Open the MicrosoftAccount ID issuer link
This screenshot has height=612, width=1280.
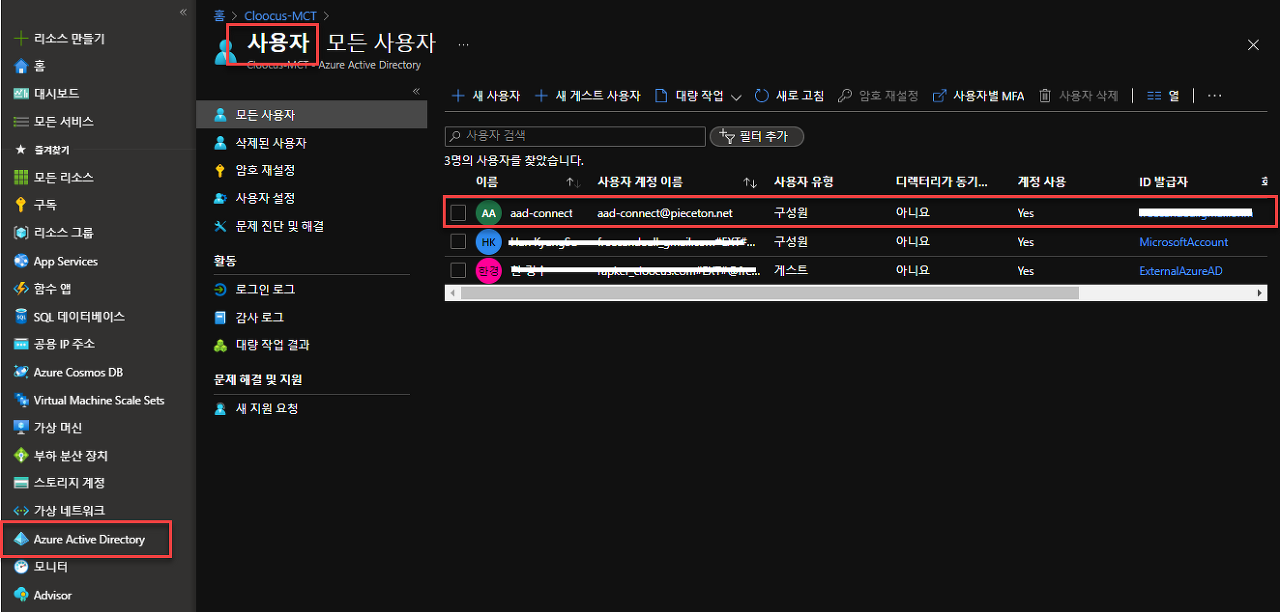[x=1184, y=242]
